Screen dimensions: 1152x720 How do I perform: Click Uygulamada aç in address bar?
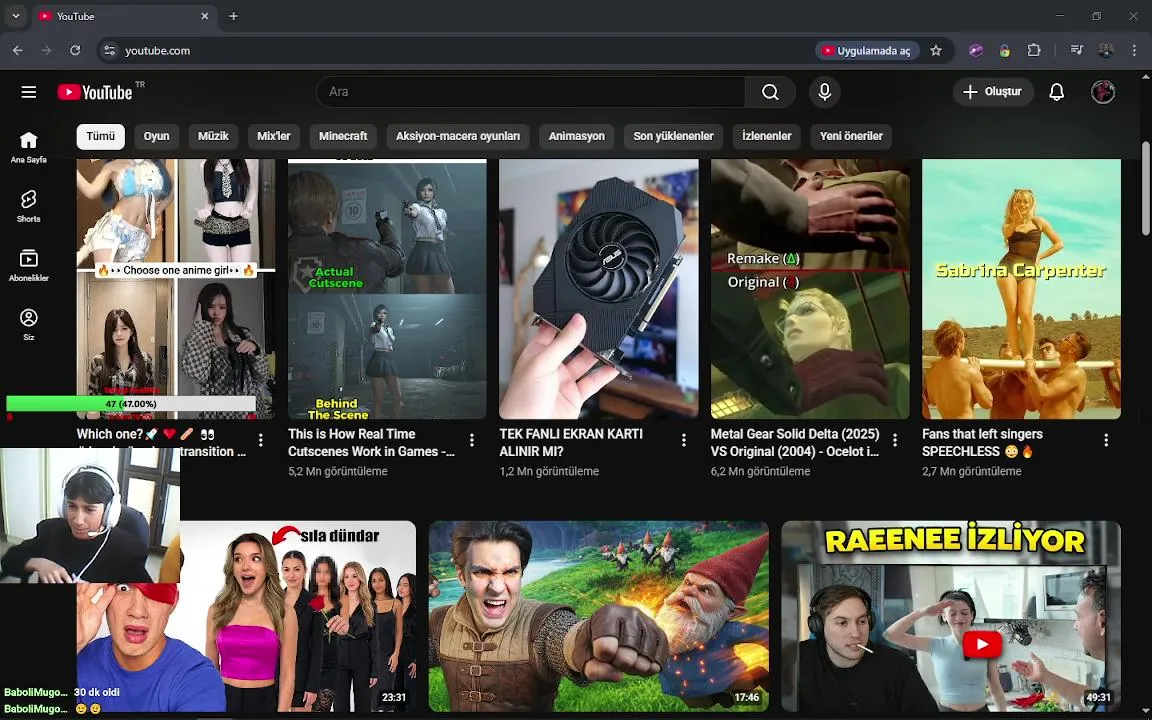click(868, 51)
